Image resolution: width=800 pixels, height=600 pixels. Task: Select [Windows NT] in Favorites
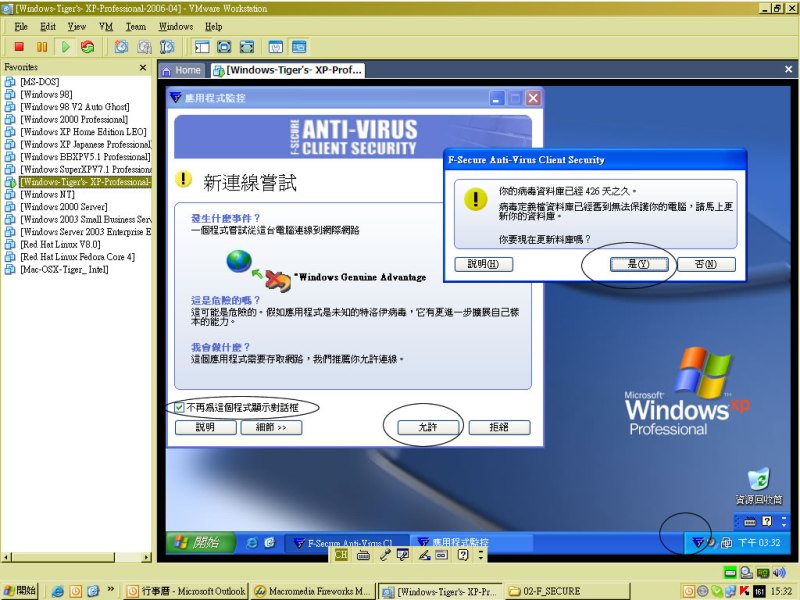click(x=47, y=194)
